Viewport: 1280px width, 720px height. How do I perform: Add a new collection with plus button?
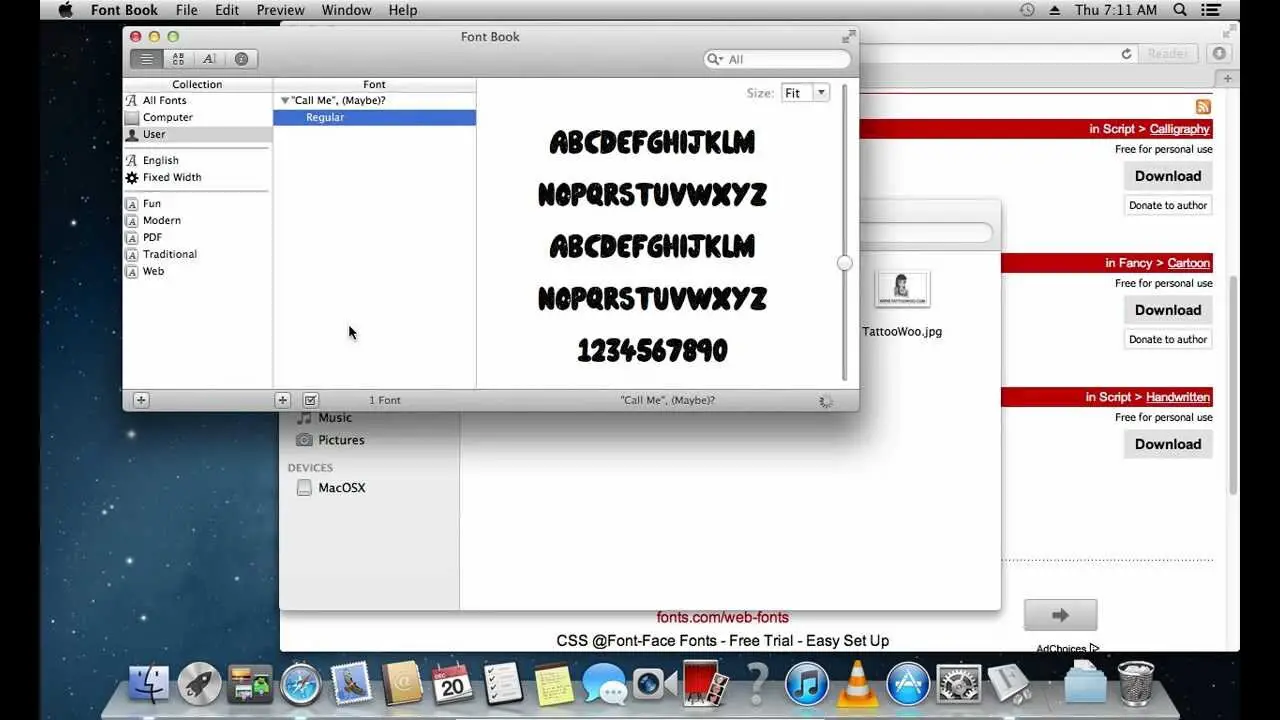pyautogui.click(x=141, y=400)
